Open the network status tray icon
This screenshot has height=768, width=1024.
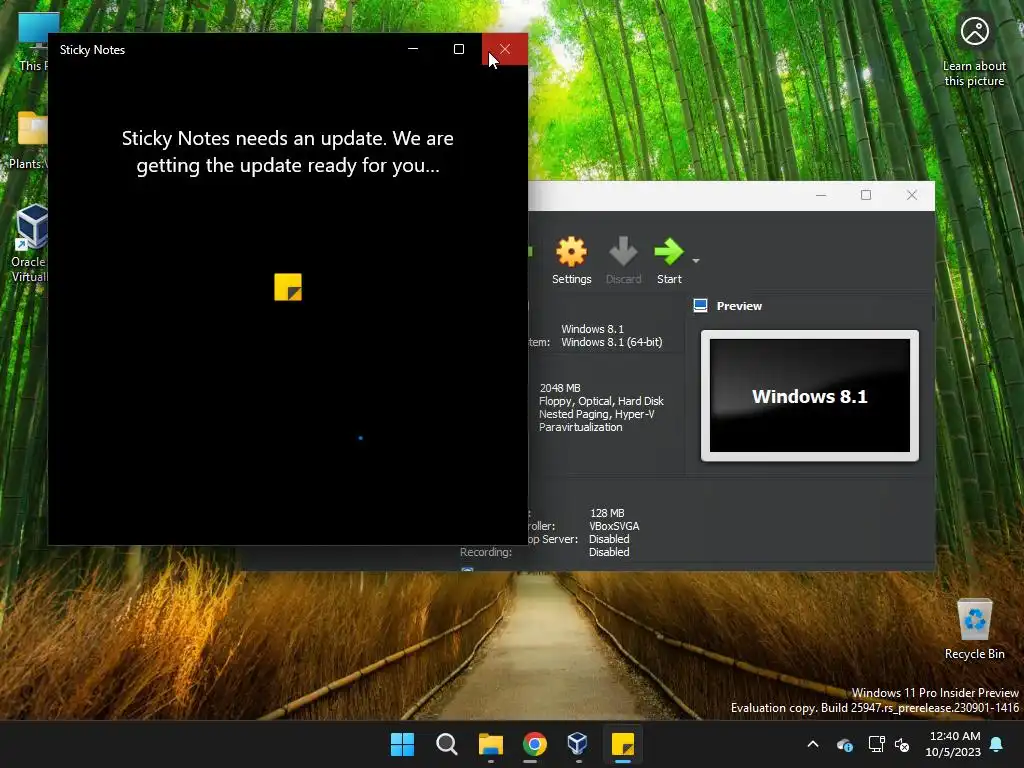tap(876, 744)
